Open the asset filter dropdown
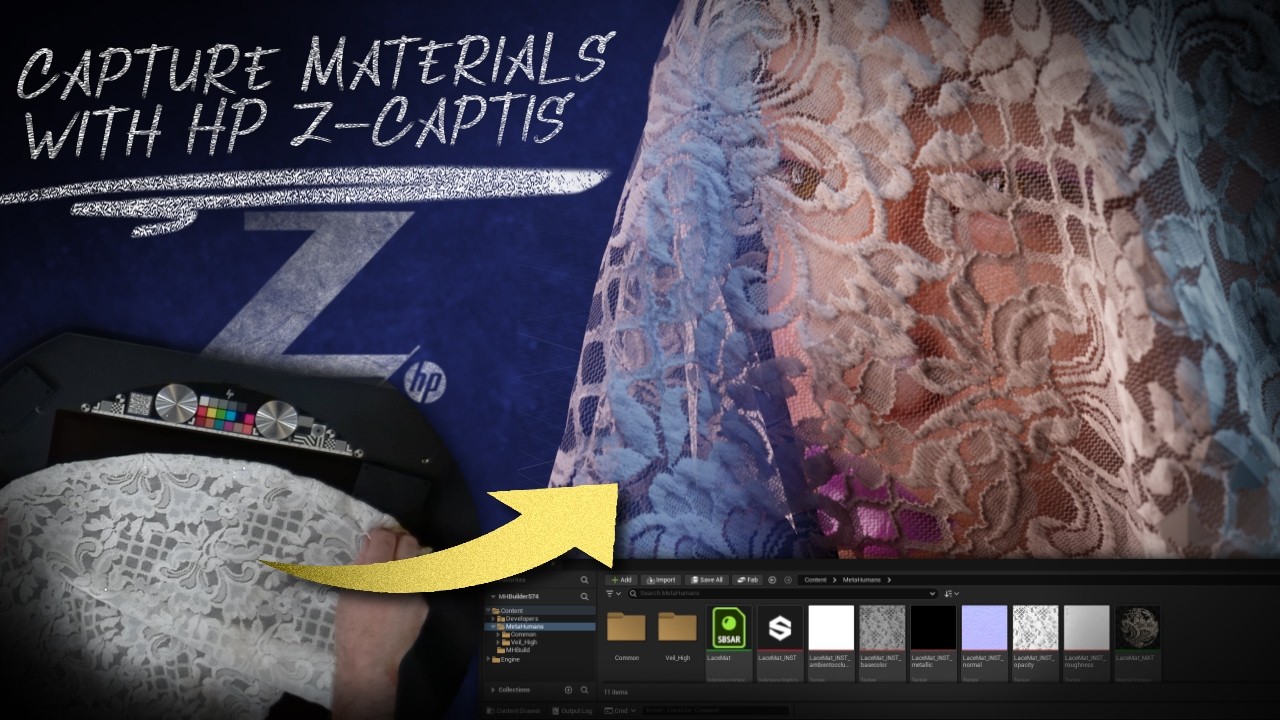This screenshot has width=1280, height=720. (x=613, y=593)
